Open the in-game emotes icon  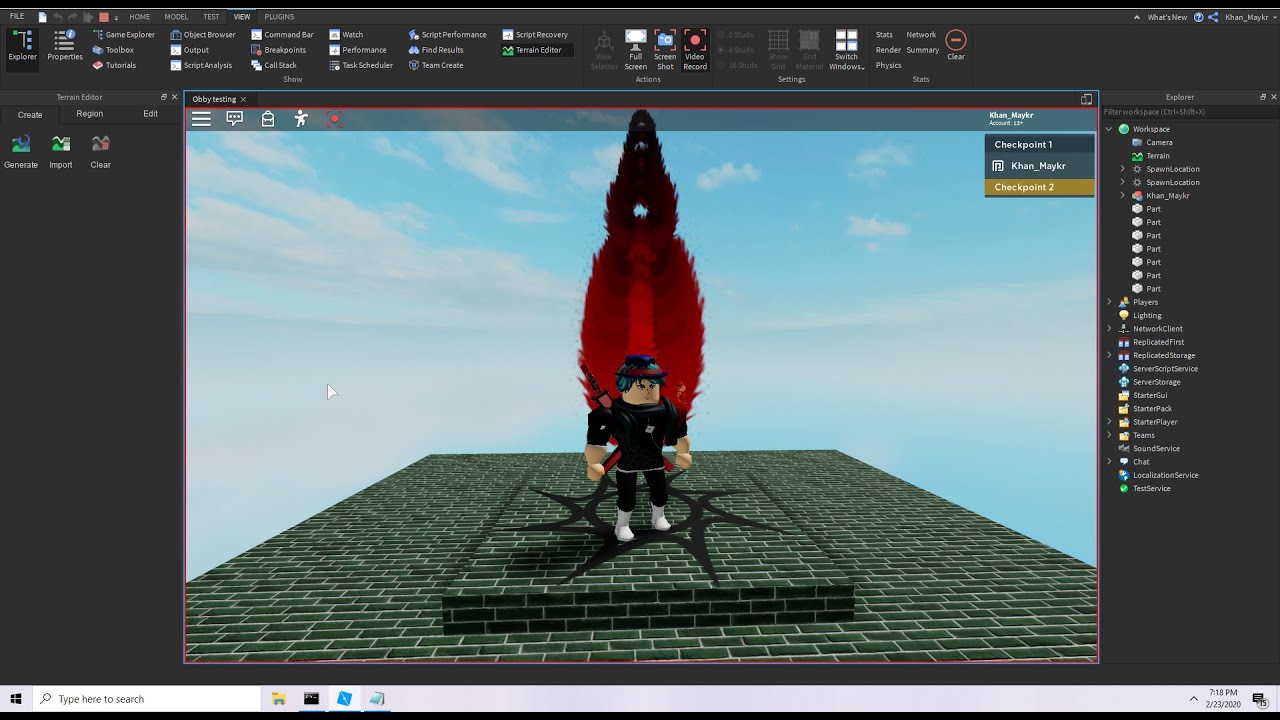coord(301,119)
